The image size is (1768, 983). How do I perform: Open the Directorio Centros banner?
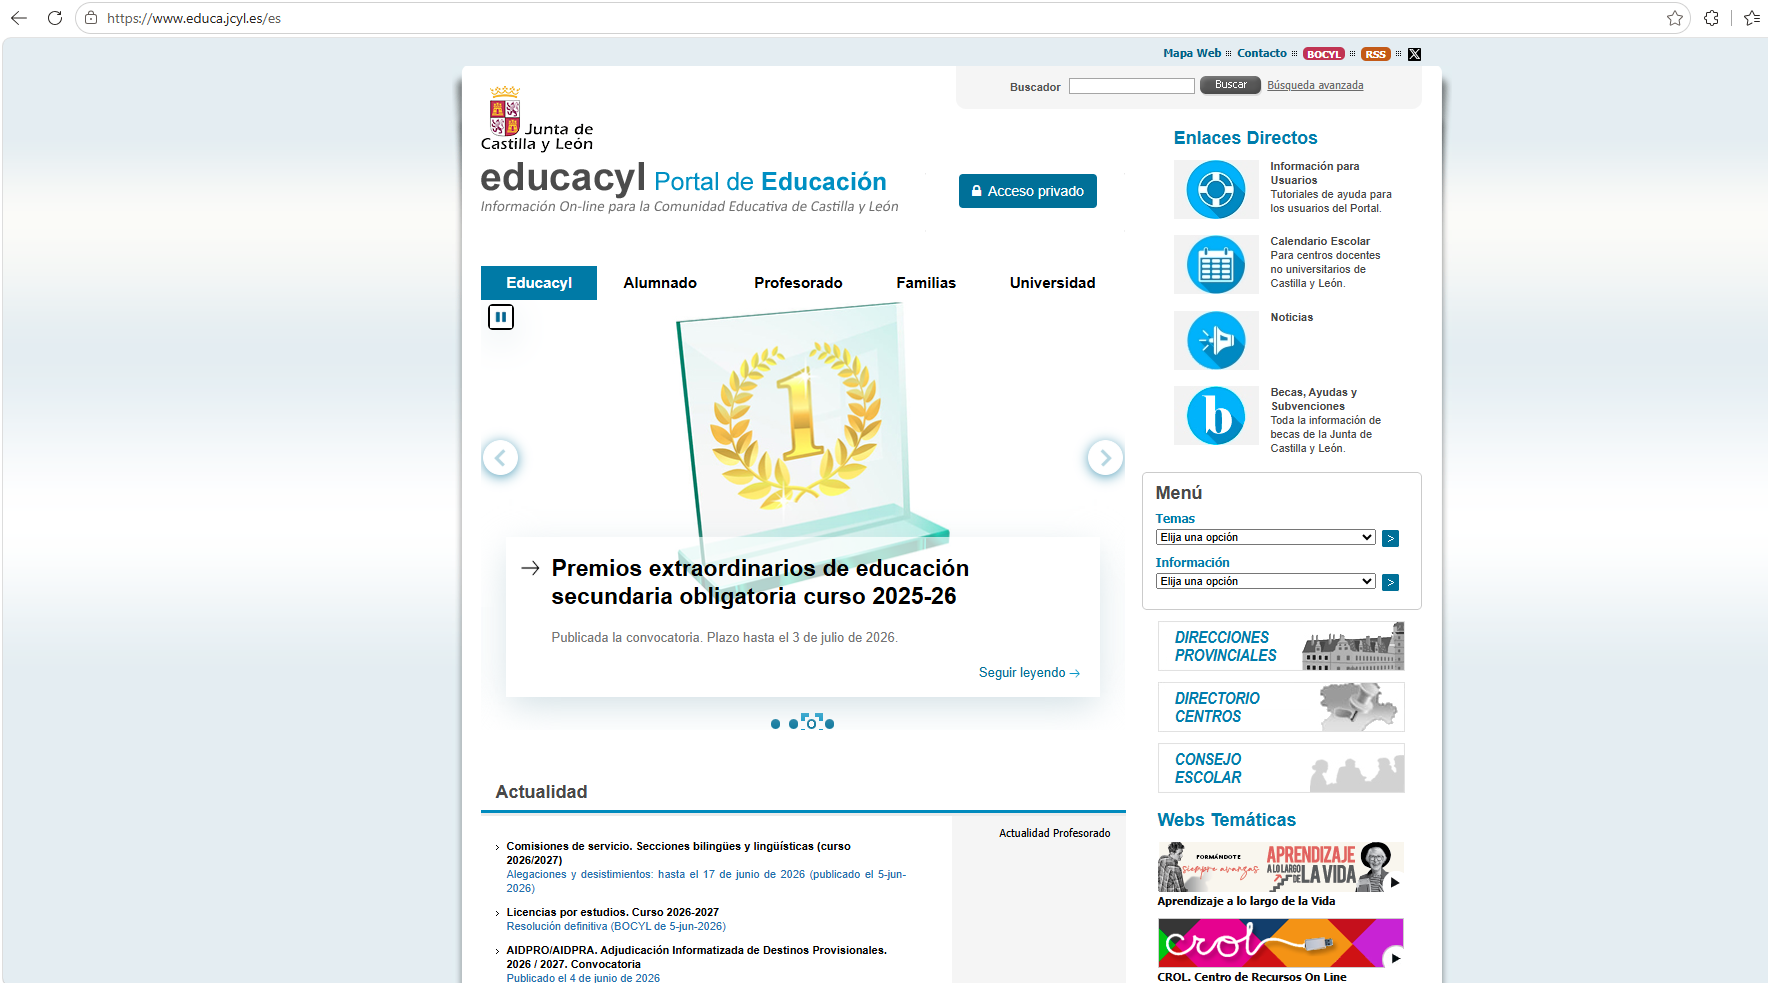pyautogui.click(x=1281, y=707)
